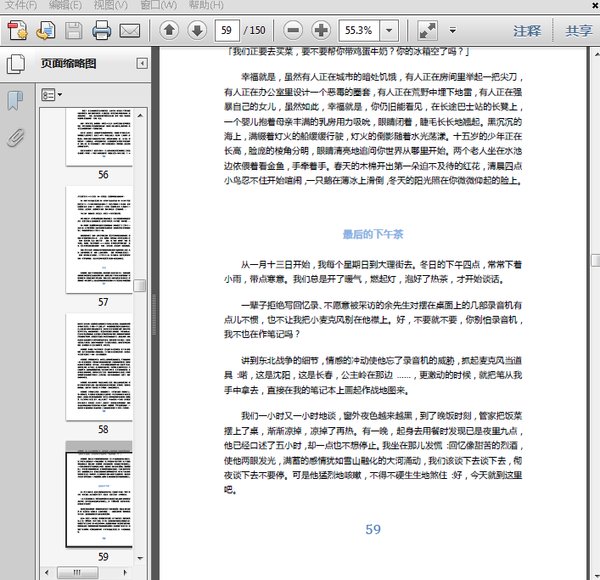Click the thumbnail panel vertical scroll handle

pyautogui.click(x=140, y=285)
